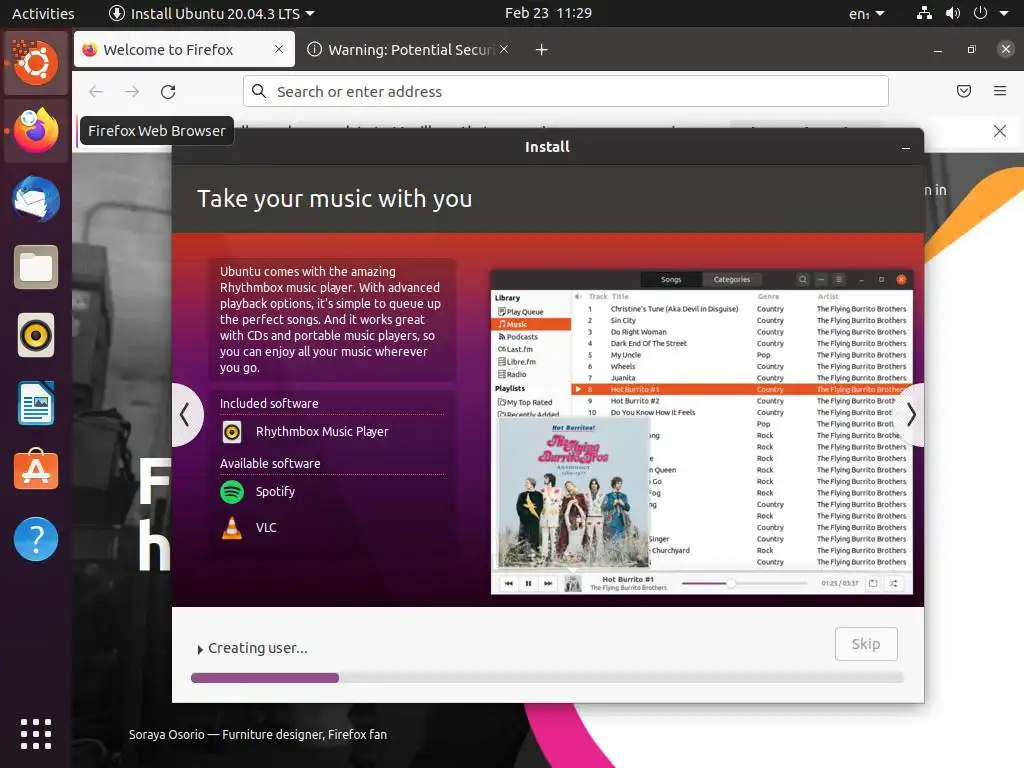The width and height of the screenshot is (1024, 768).
Task: Click the Firefox reload button
Action: tap(168, 91)
